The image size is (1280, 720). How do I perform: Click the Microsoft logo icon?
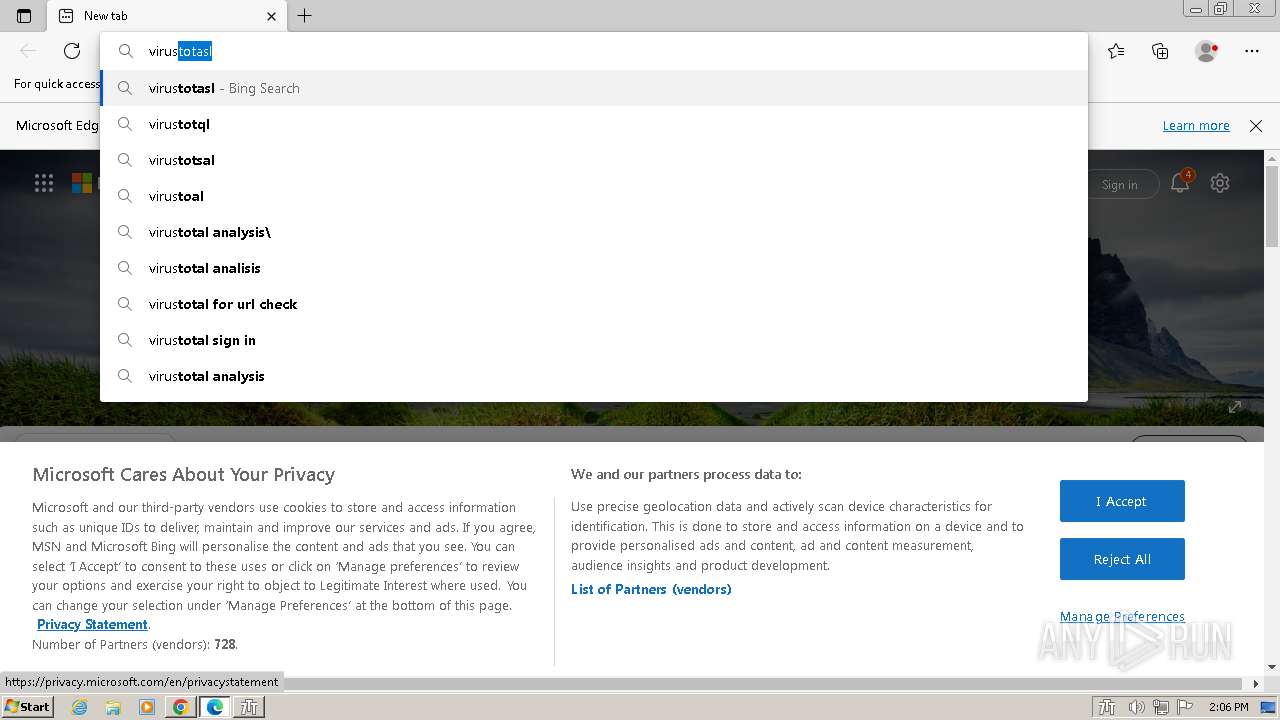click(x=82, y=183)
